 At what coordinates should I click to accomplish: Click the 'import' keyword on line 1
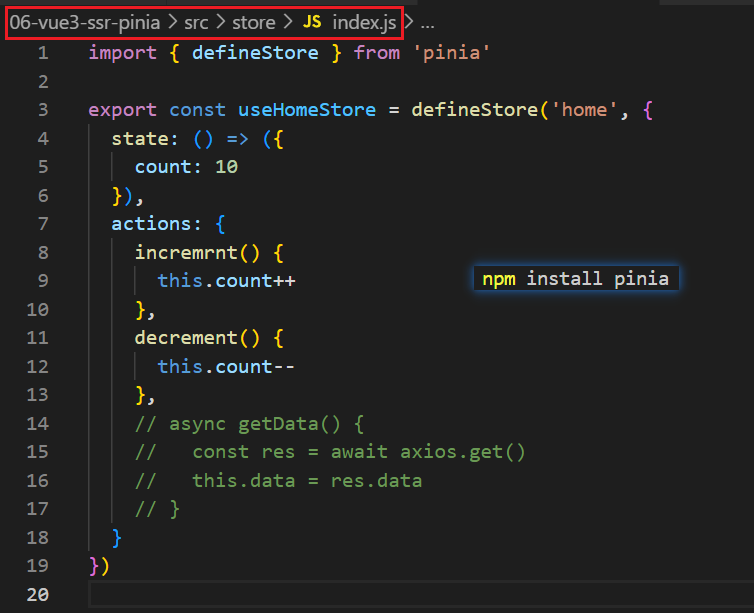coord(123,53)
